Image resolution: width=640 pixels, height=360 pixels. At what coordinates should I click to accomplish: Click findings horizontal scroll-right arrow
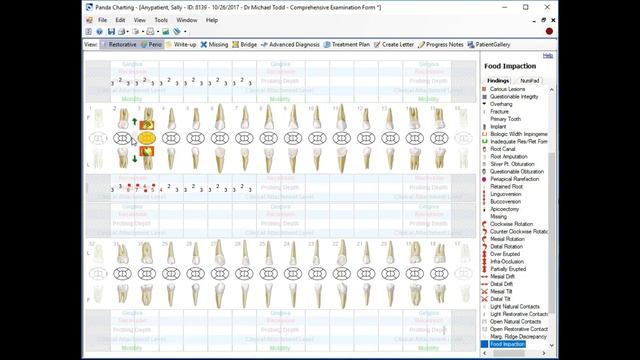[x=544, y=353]
